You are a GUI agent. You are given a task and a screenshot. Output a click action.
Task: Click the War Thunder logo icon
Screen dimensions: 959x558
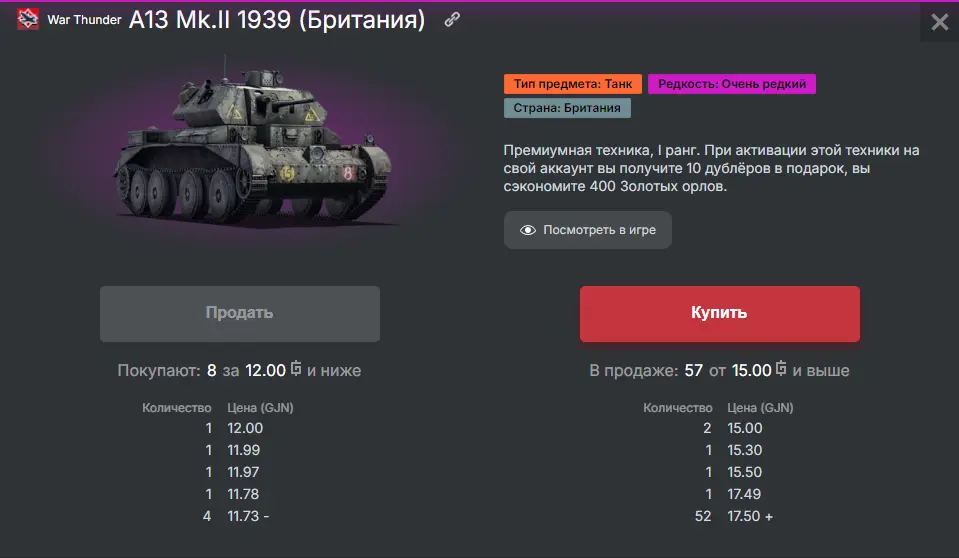28,20
